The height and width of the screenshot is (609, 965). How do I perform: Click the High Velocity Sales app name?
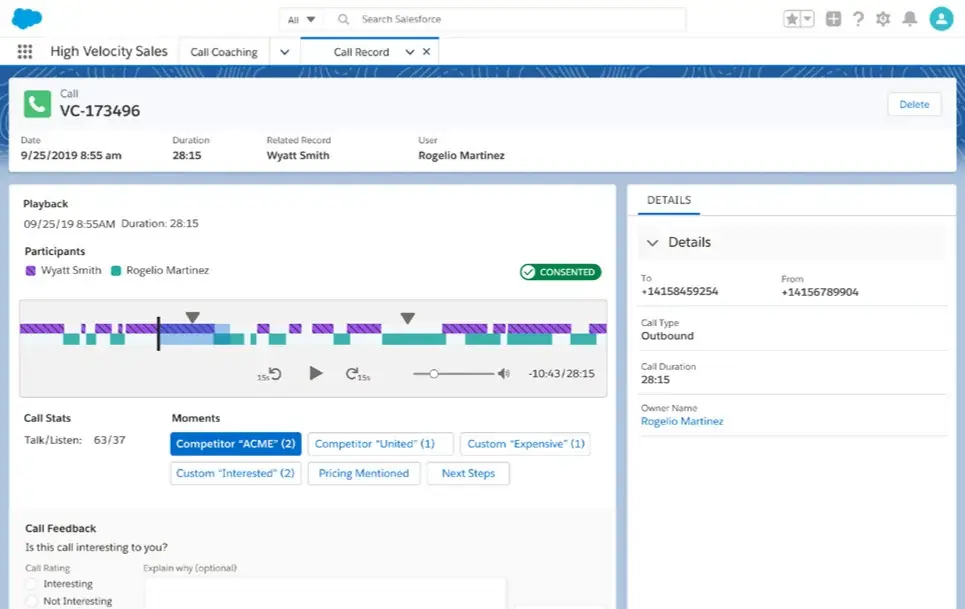pyautogui.click(x=109, y=52)
